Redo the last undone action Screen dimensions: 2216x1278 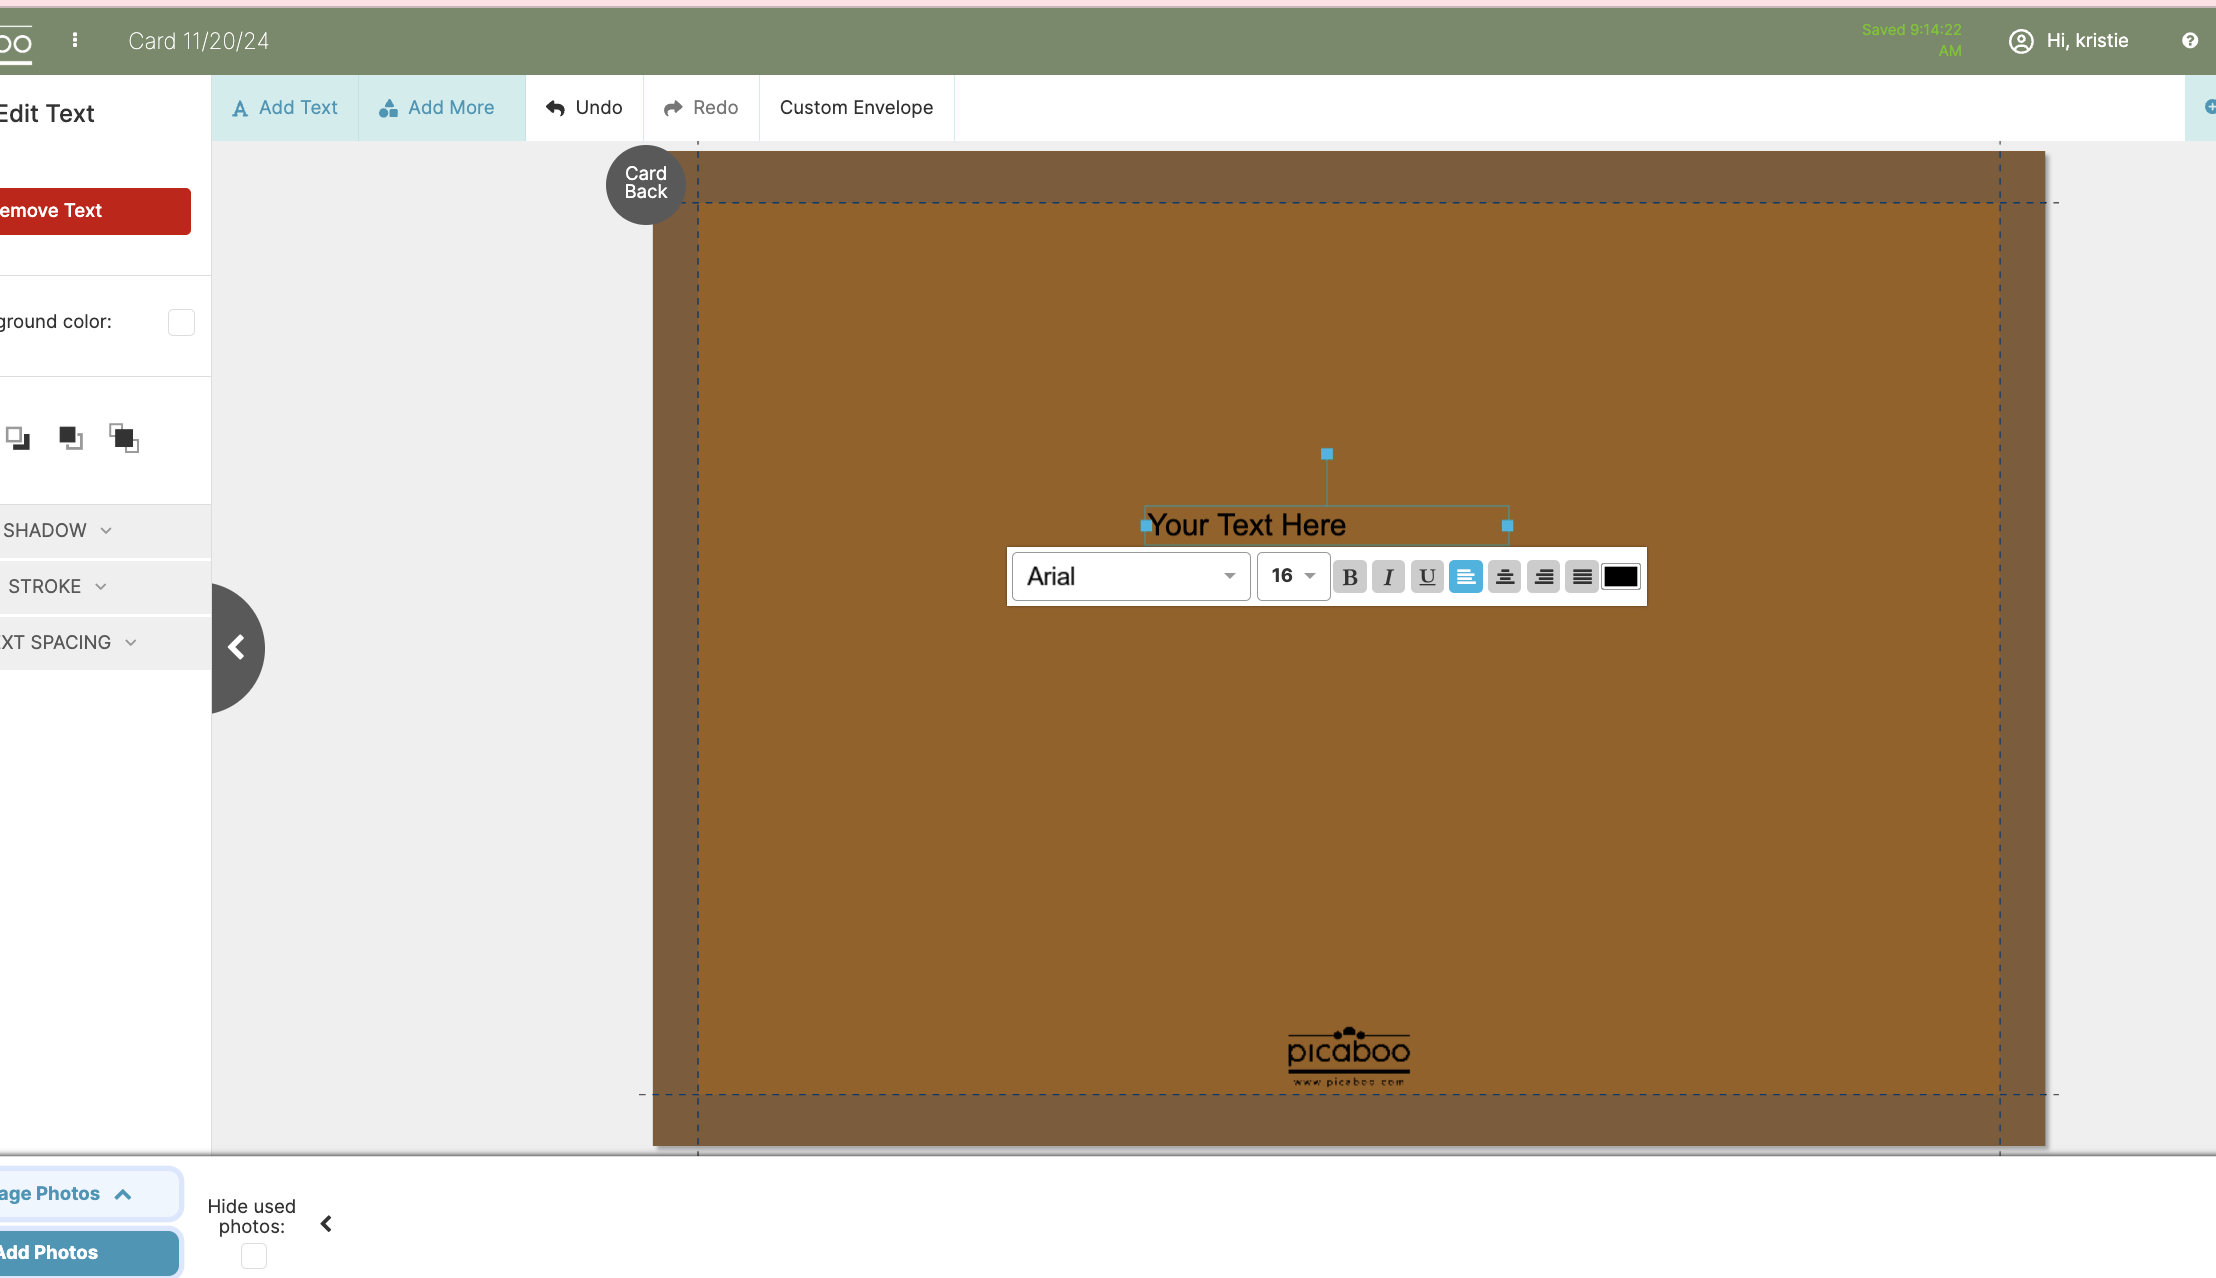[x=701, y=108]
